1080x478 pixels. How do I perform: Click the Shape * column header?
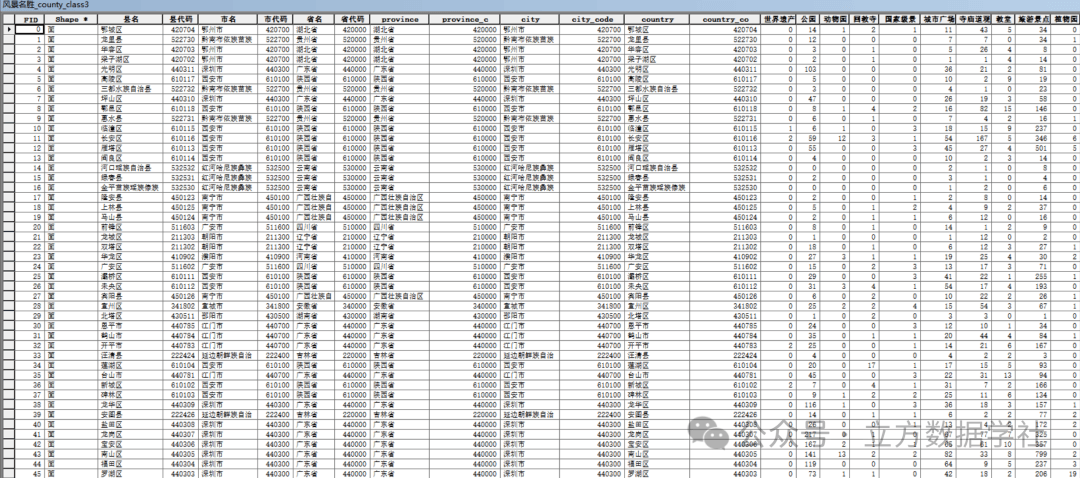[72, 19]
